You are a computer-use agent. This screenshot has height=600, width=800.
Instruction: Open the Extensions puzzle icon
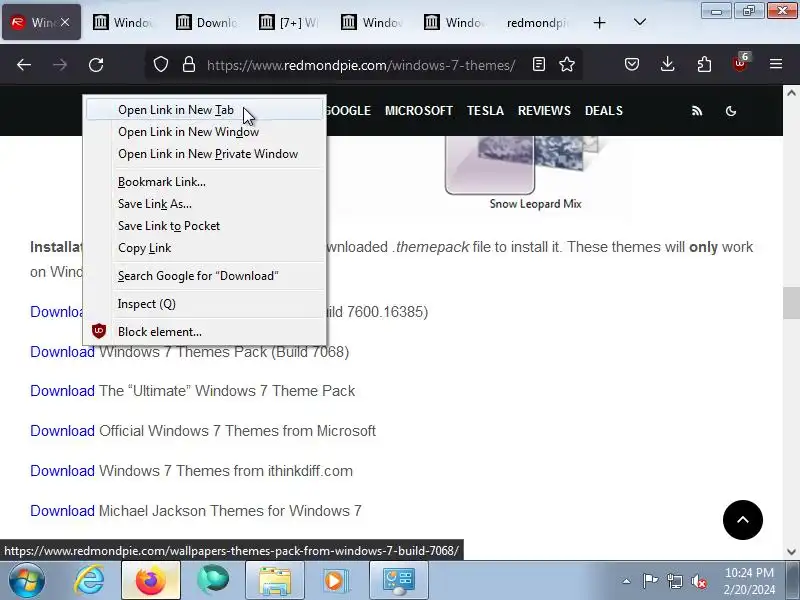(704, 64)
